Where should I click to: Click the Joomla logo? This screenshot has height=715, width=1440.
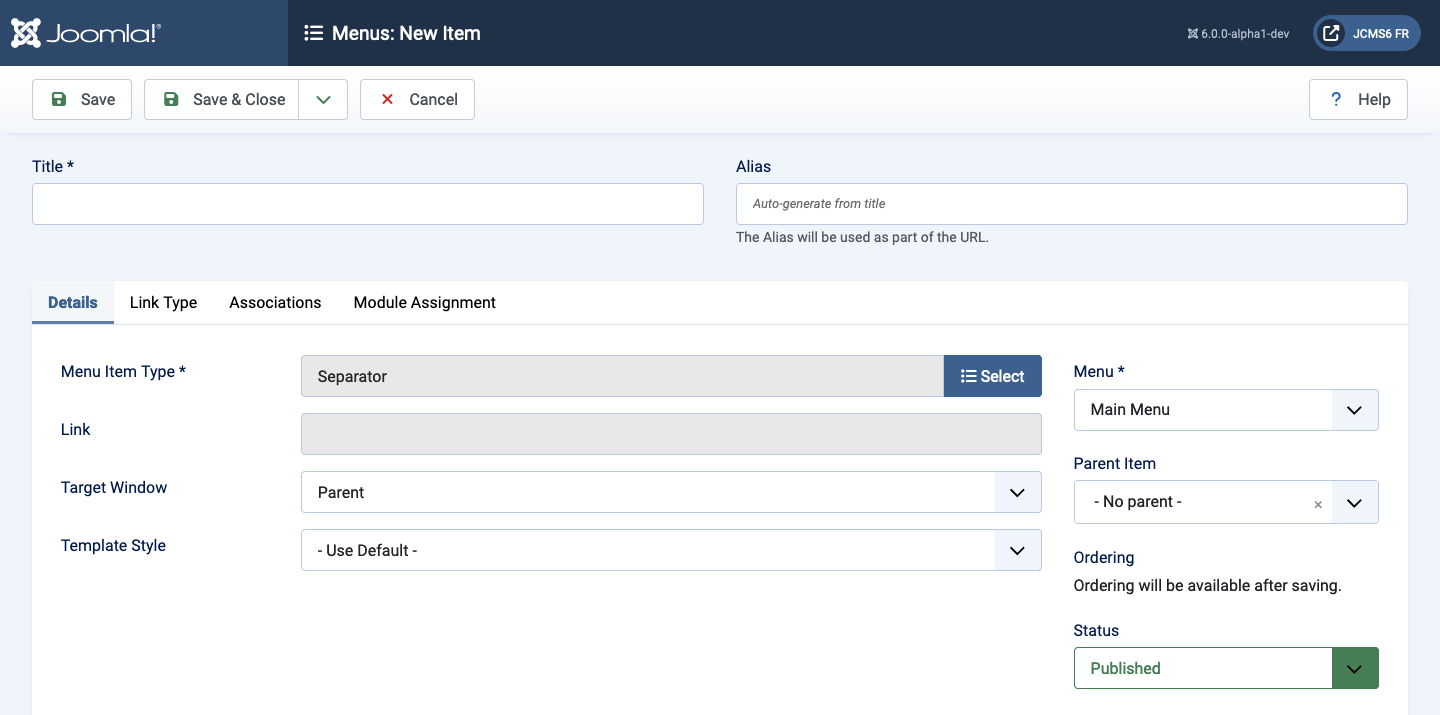pyautogui.click(x=85, y=33)
